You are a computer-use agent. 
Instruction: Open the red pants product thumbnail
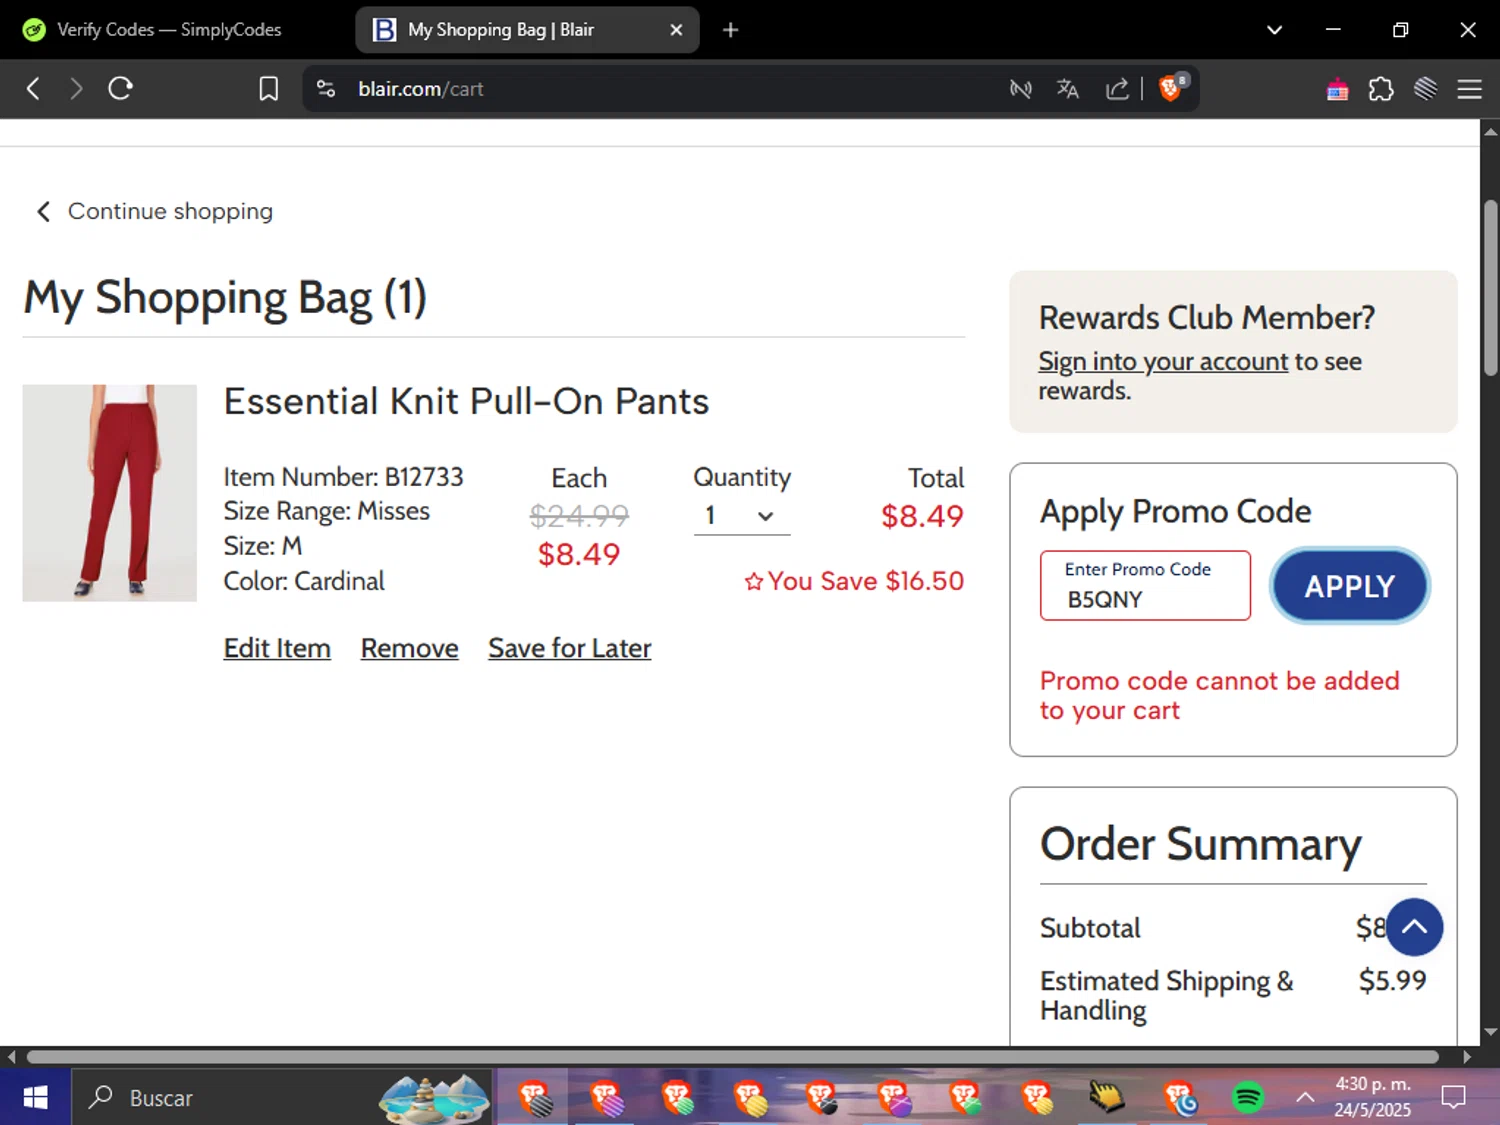click(x=110, y=493)
